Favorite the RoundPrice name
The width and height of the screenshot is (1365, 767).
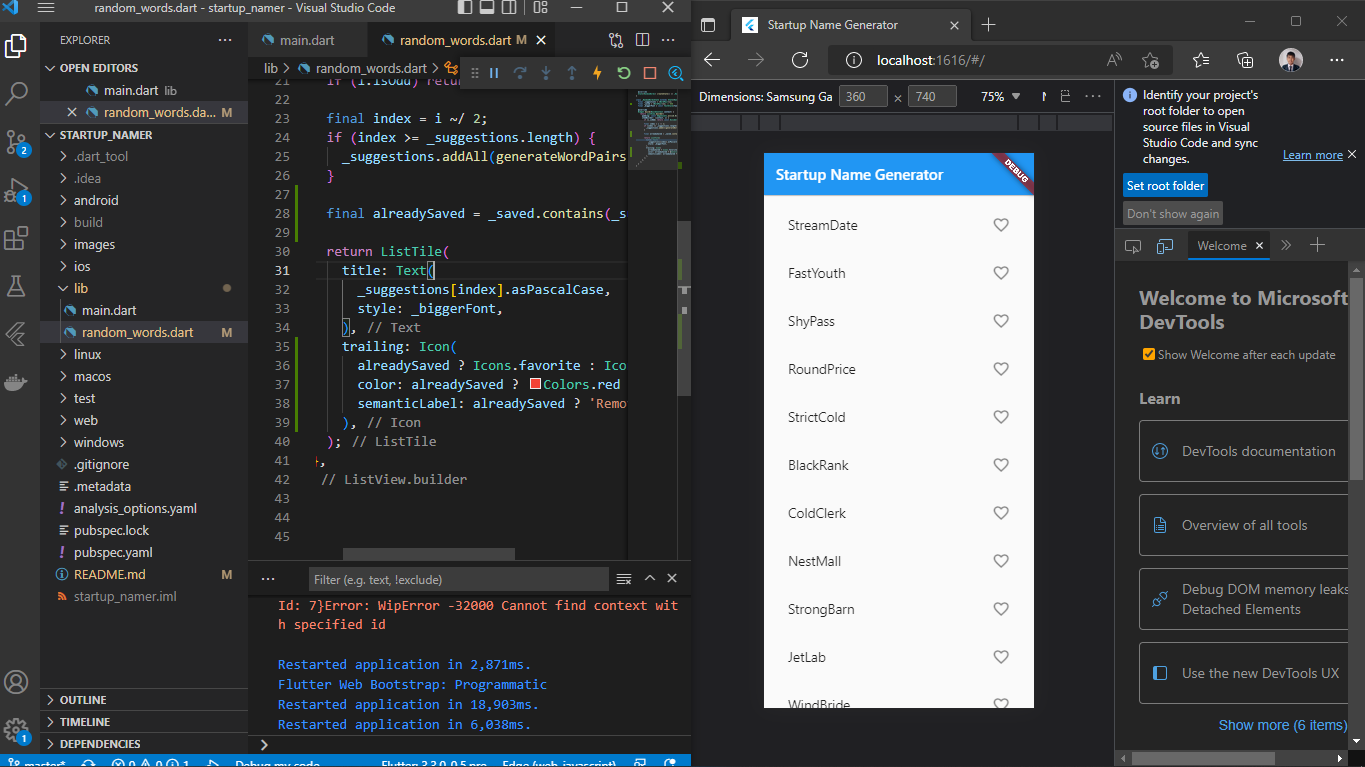click(1001, 369)
